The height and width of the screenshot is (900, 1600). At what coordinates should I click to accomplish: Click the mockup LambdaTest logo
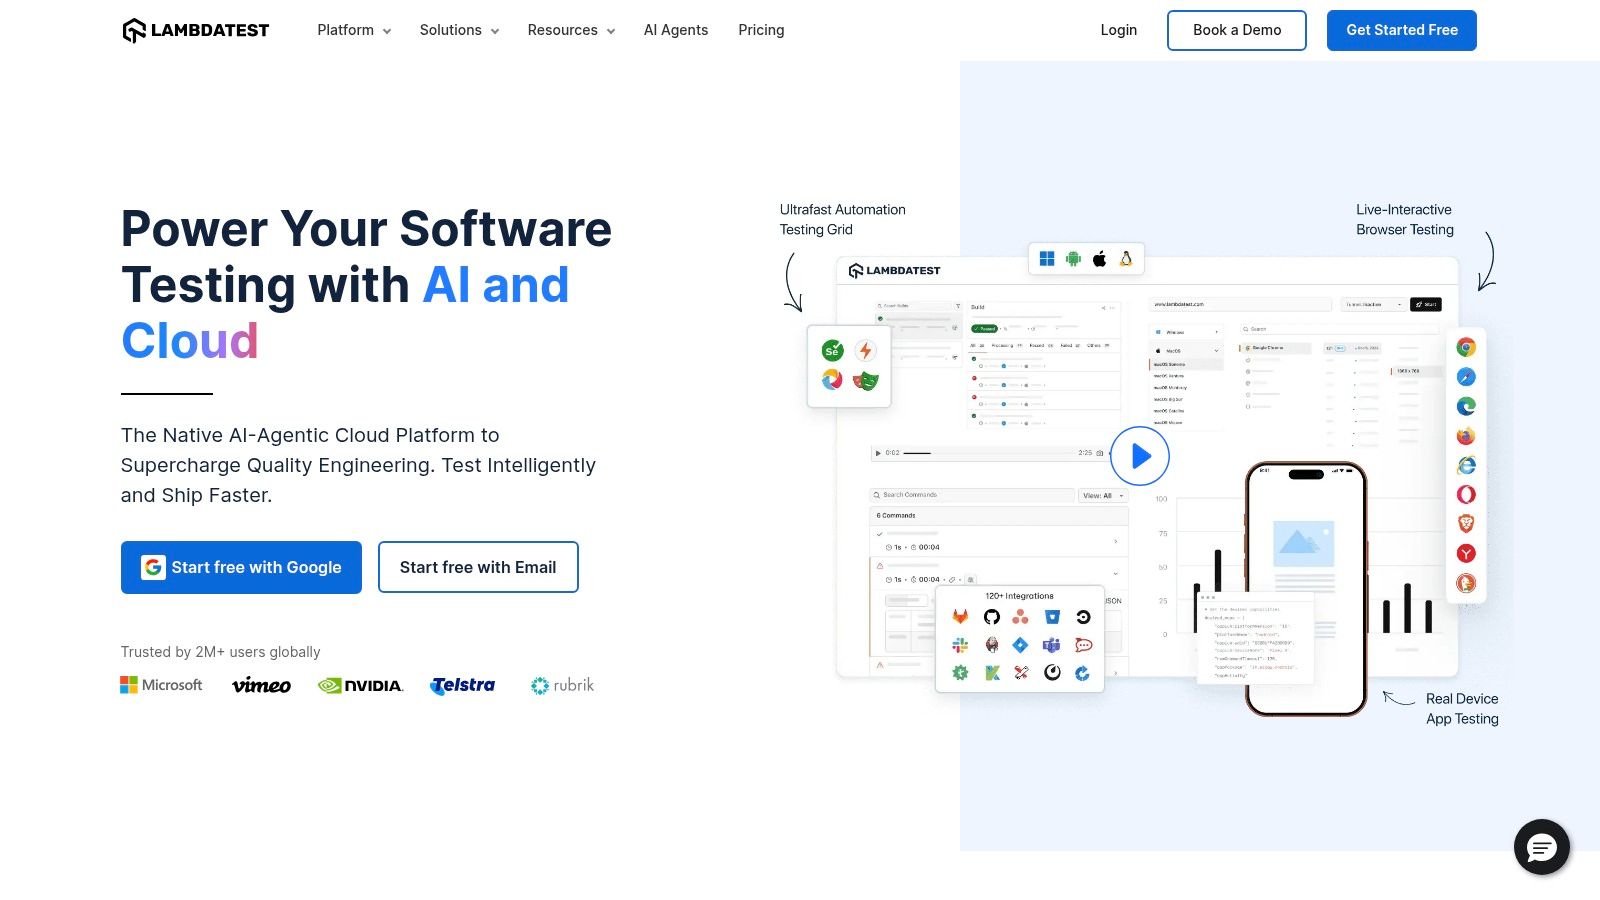pyautogui.click(x=894, y=270)
